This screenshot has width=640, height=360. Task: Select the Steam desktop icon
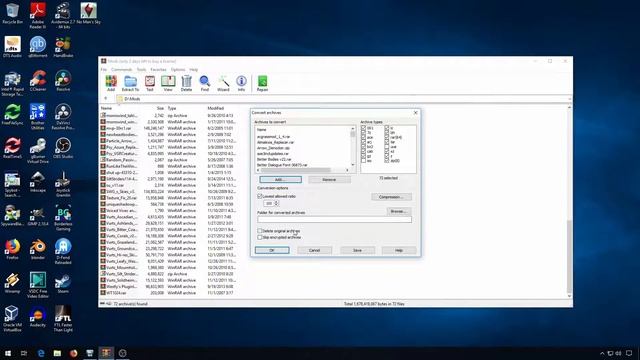tap(63, 283)
